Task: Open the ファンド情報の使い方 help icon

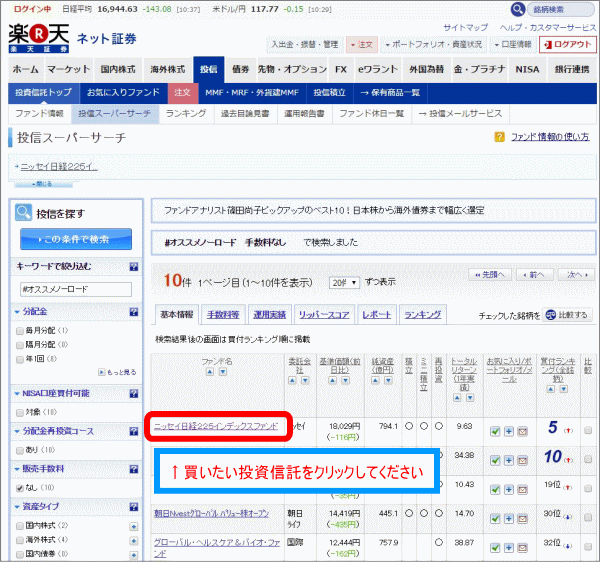Action: [x=499, y=137]
